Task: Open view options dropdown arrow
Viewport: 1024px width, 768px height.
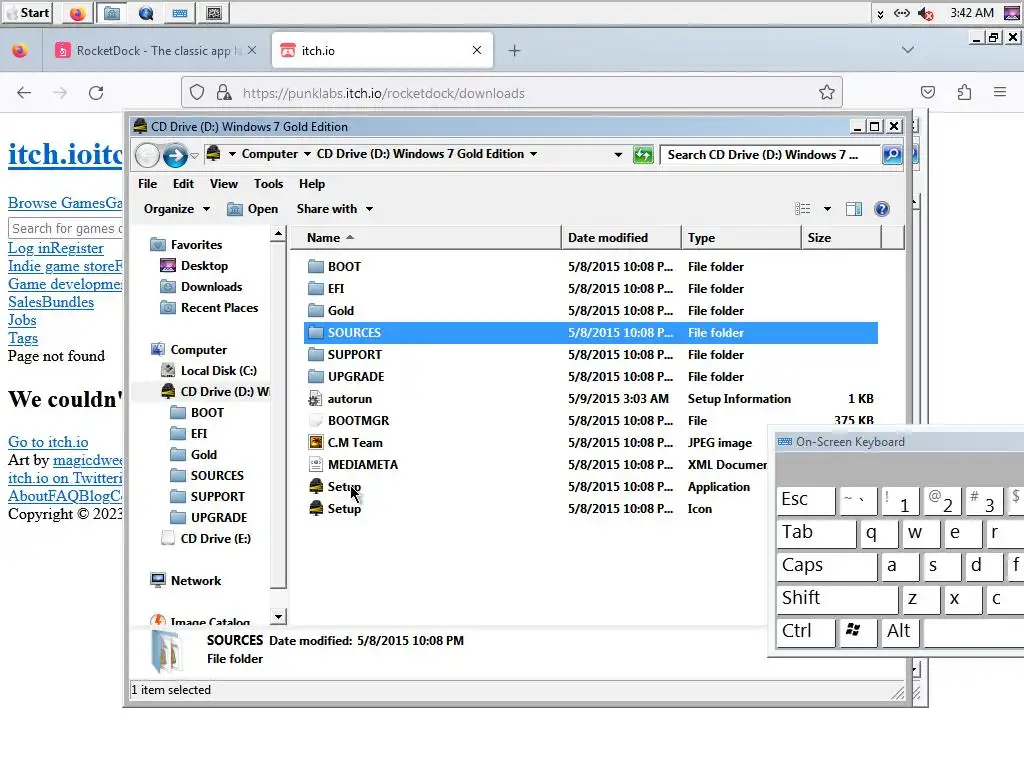Action: pos(827,209)
